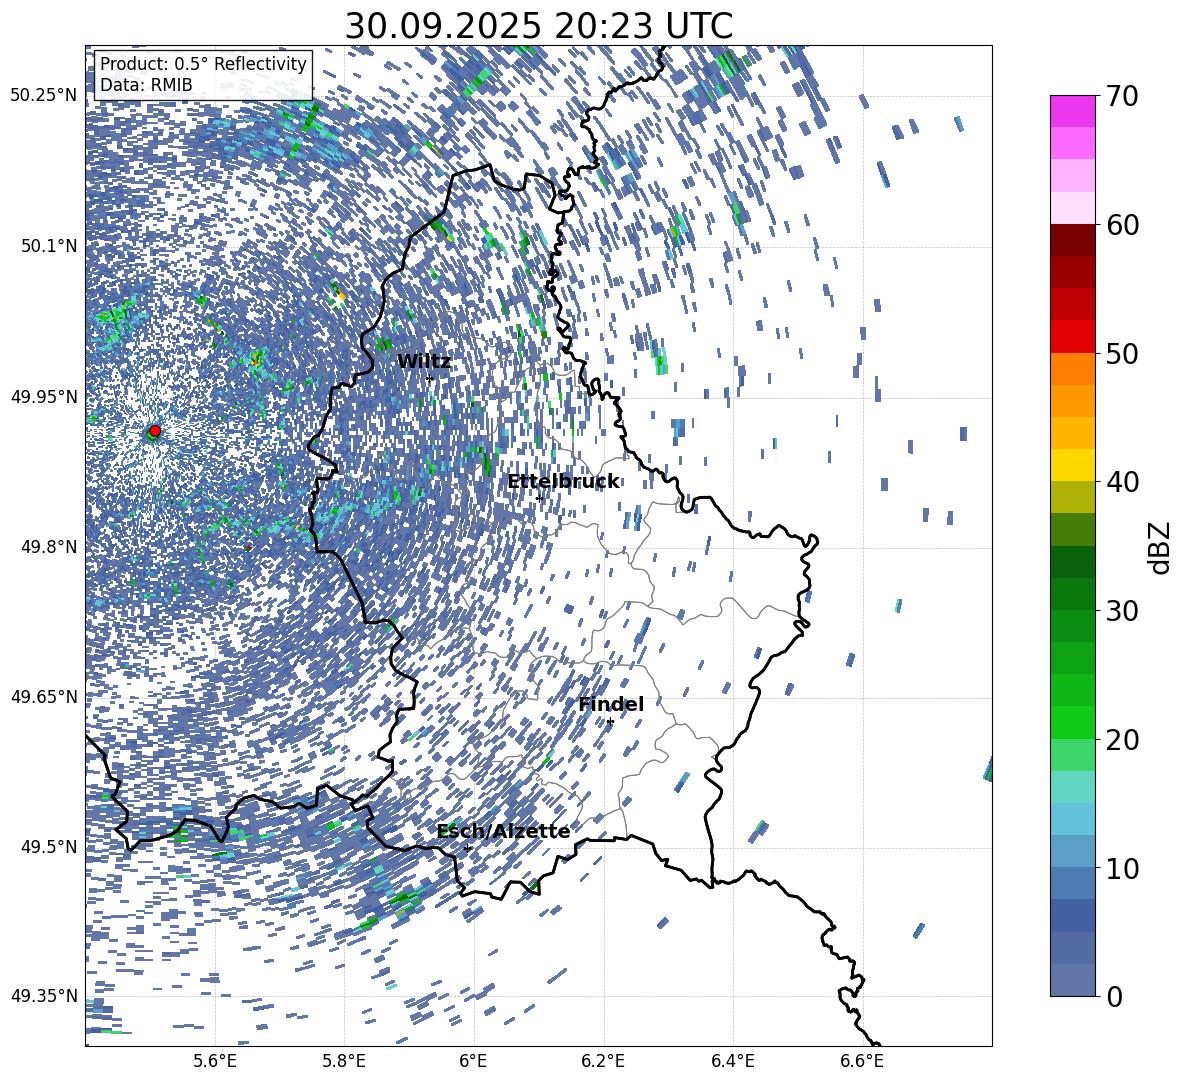Click the 49.8°N latitude label
The height and width of the screenshot is (1081, 1184).
click(49, 547)
